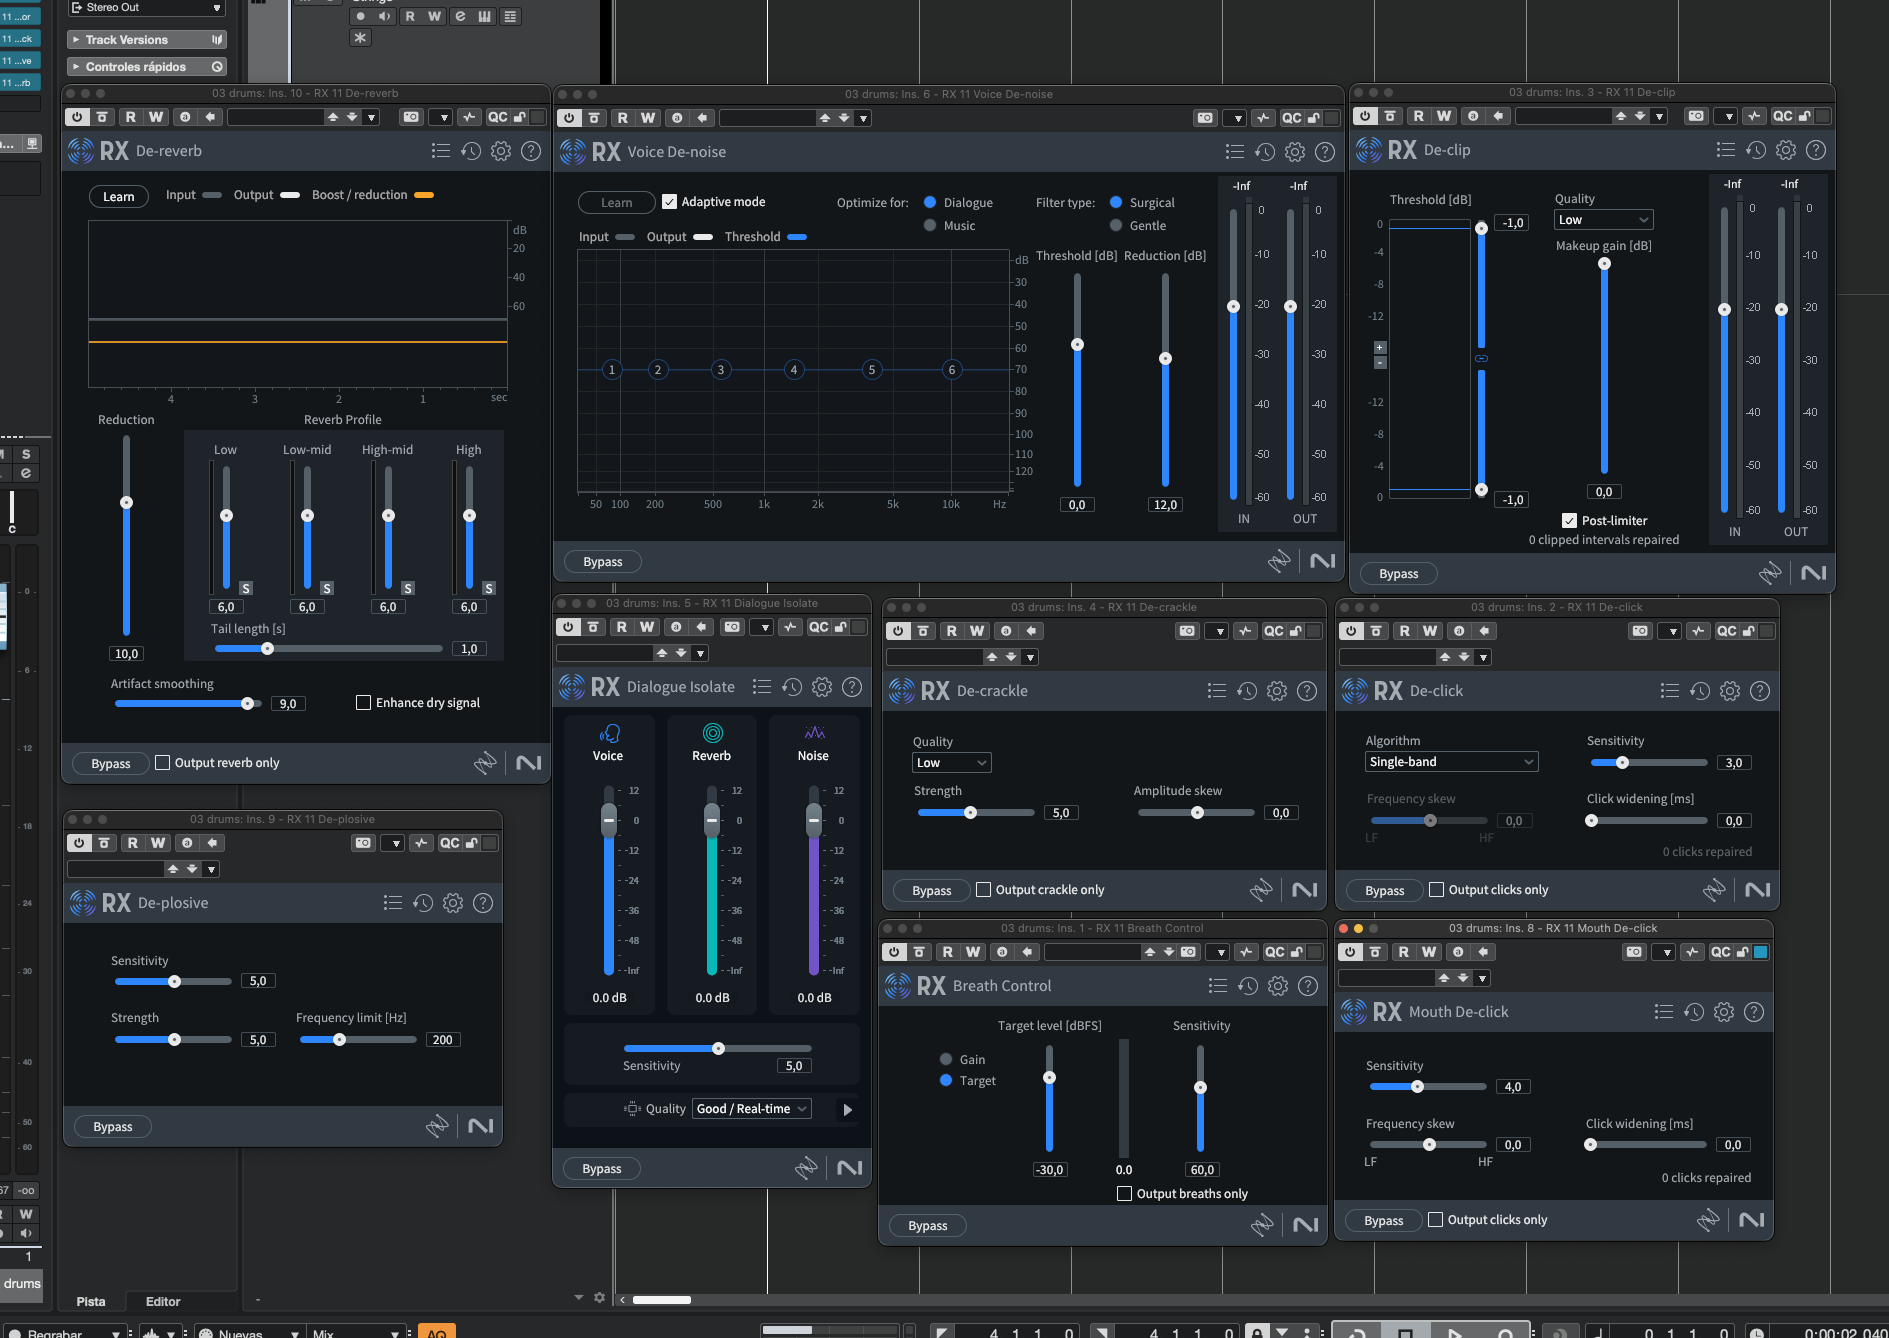
Task: Check Output reverb only in De-reverb
Action: [162, 762]
